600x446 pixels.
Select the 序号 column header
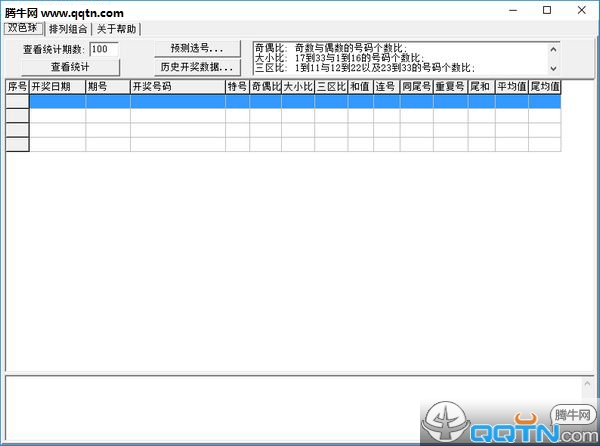pos(18,87)
